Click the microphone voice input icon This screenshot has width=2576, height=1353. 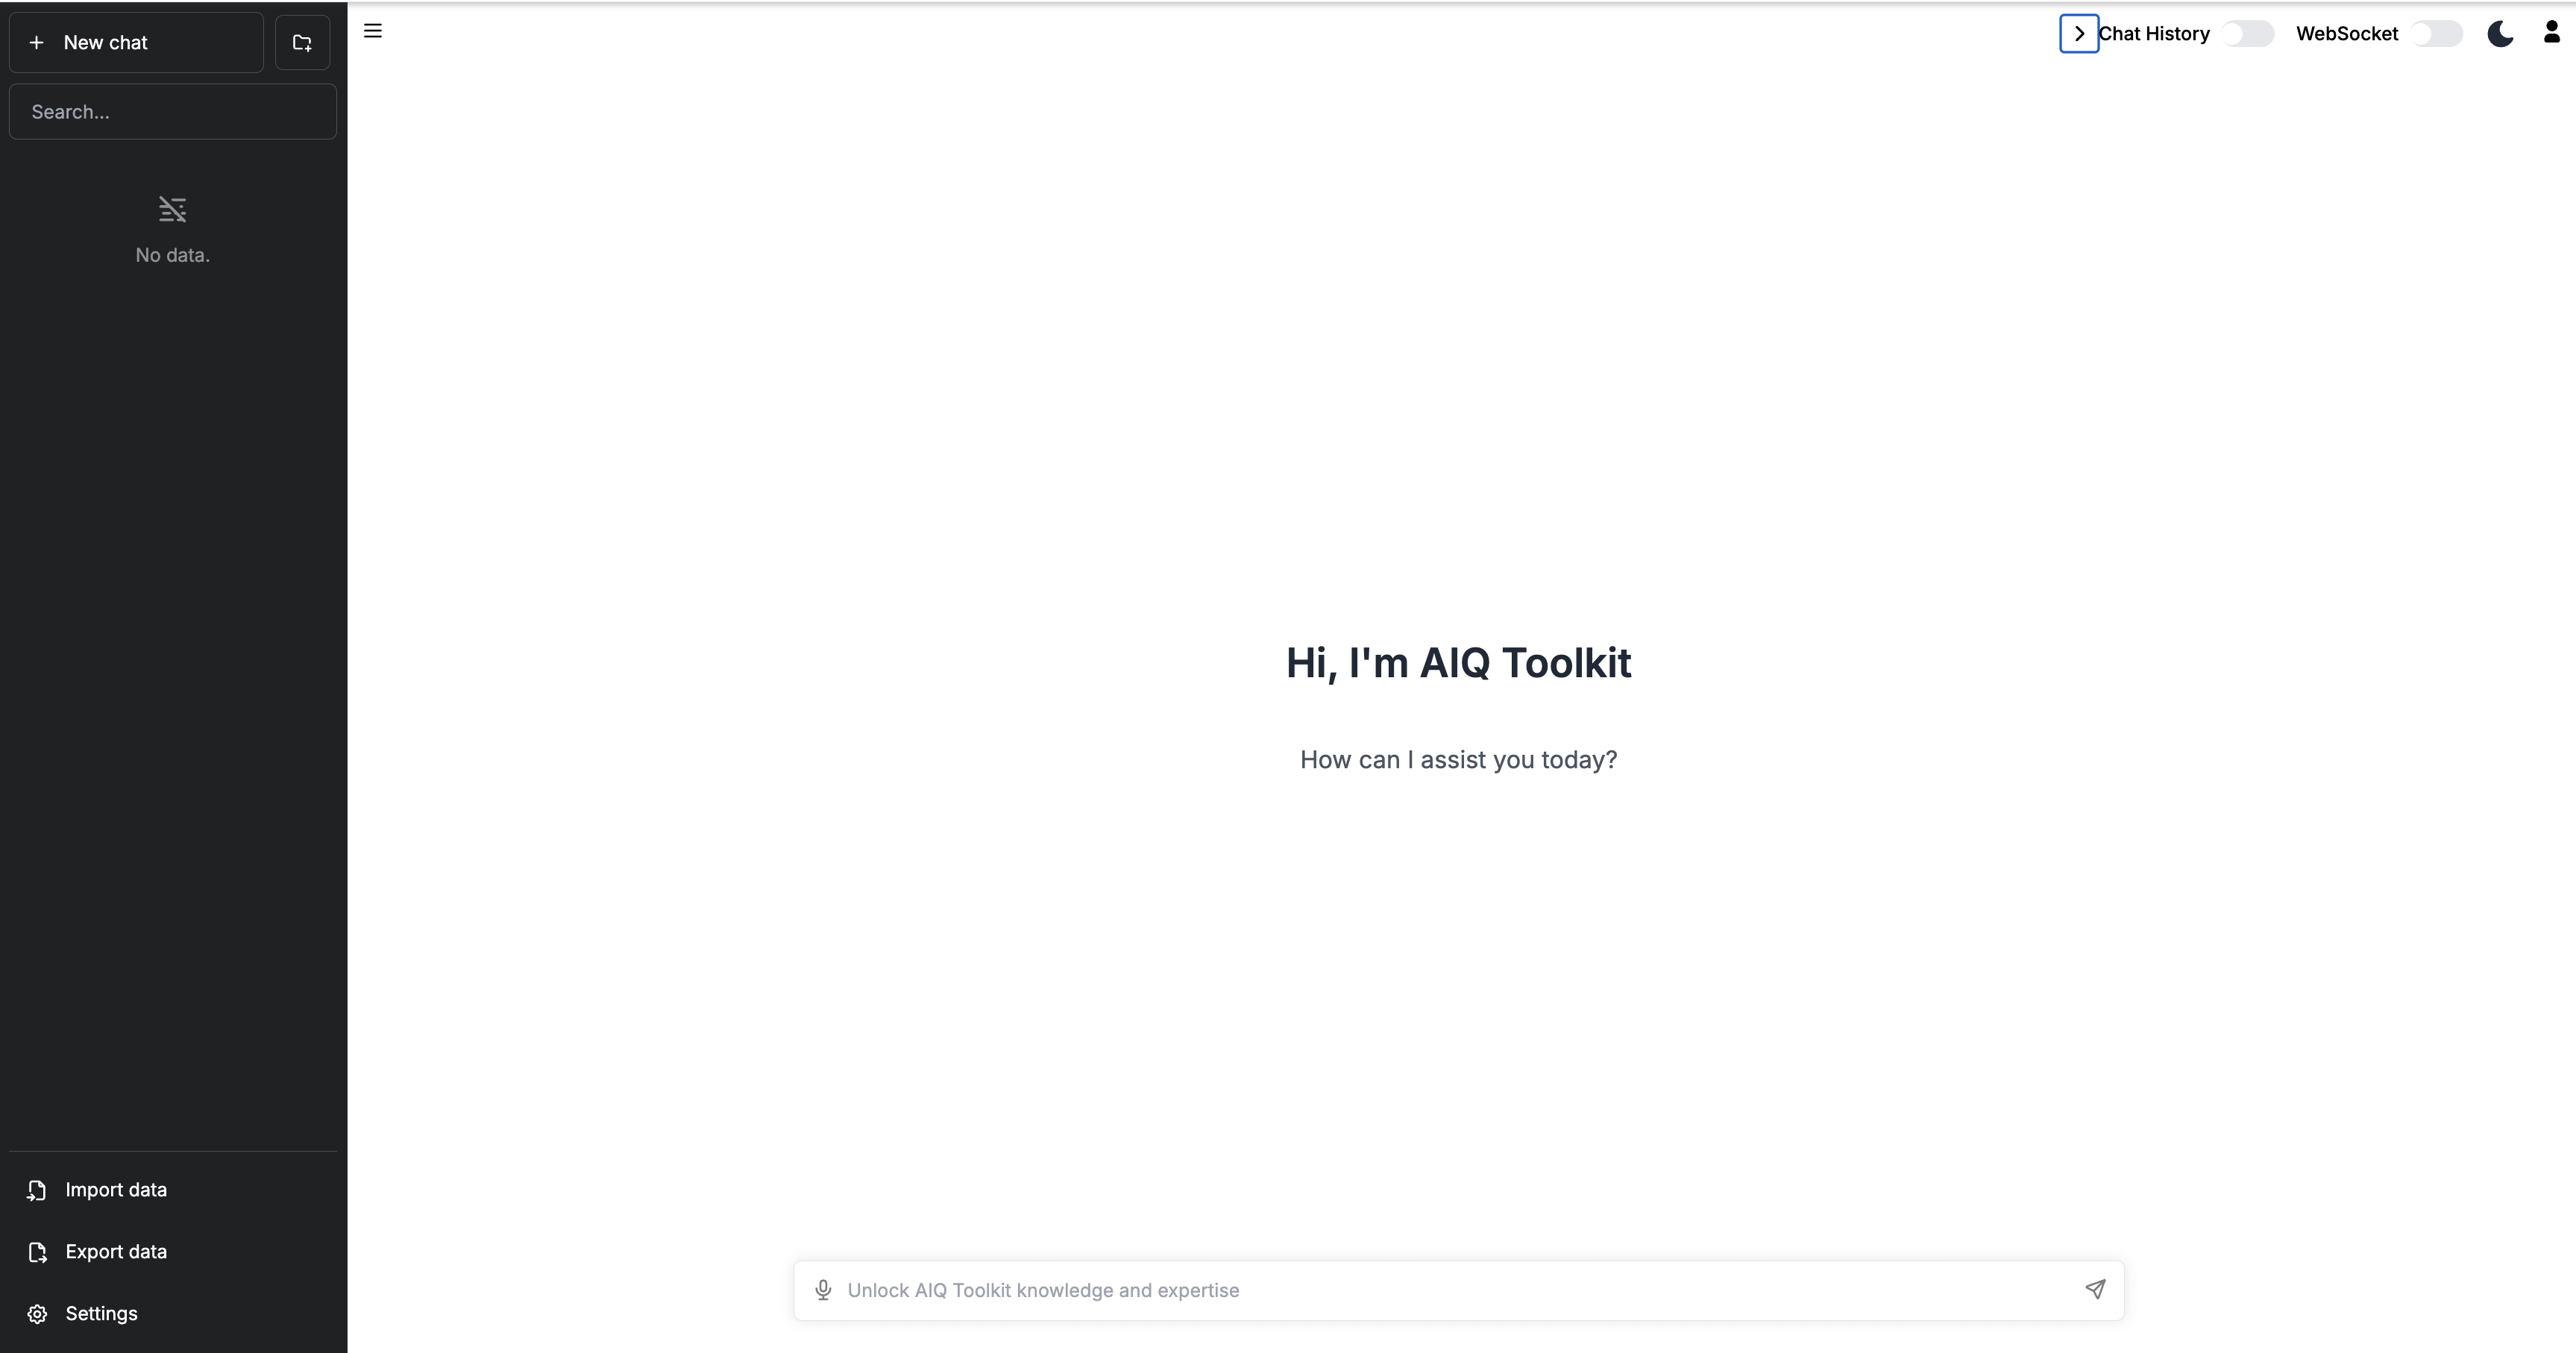[x=823, y=1290]
